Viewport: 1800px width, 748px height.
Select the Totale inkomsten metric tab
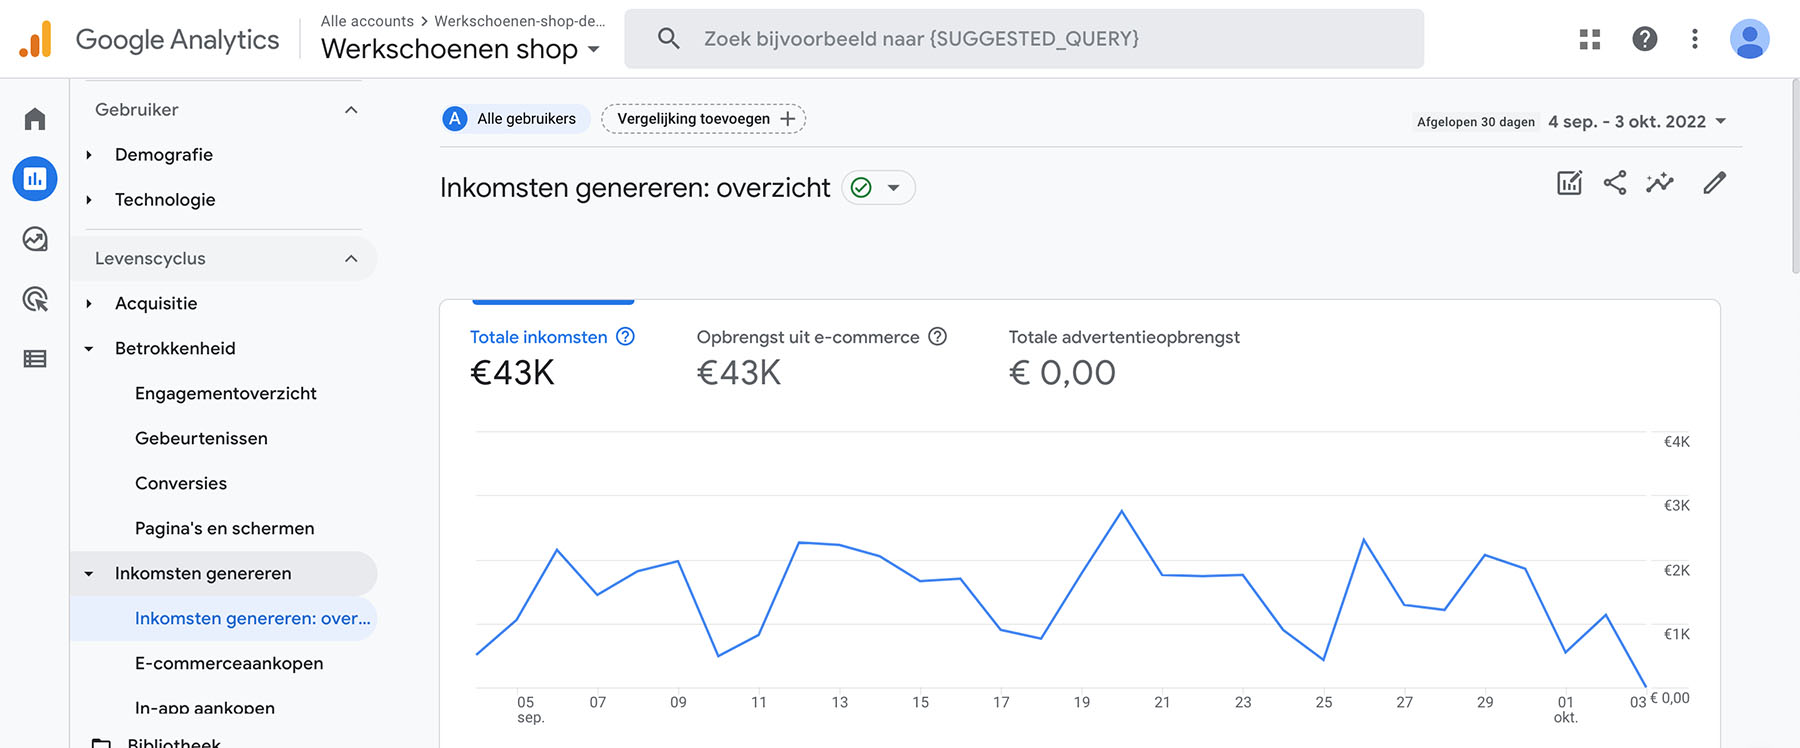click(x=553, y=356)
